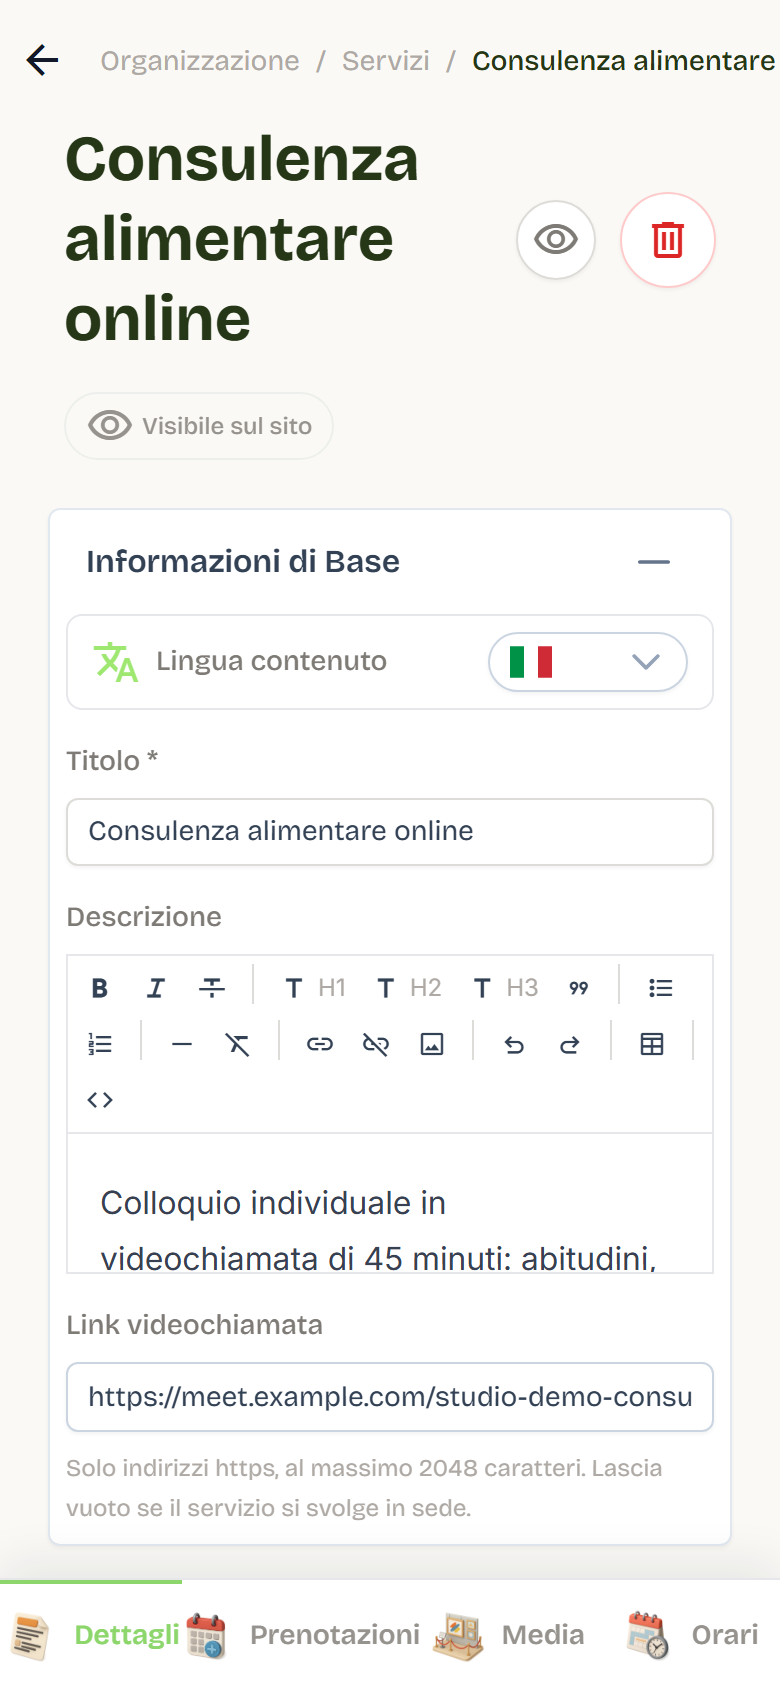Toggle visibility with round eye button

pyautogui.click(x=556, y=240)
